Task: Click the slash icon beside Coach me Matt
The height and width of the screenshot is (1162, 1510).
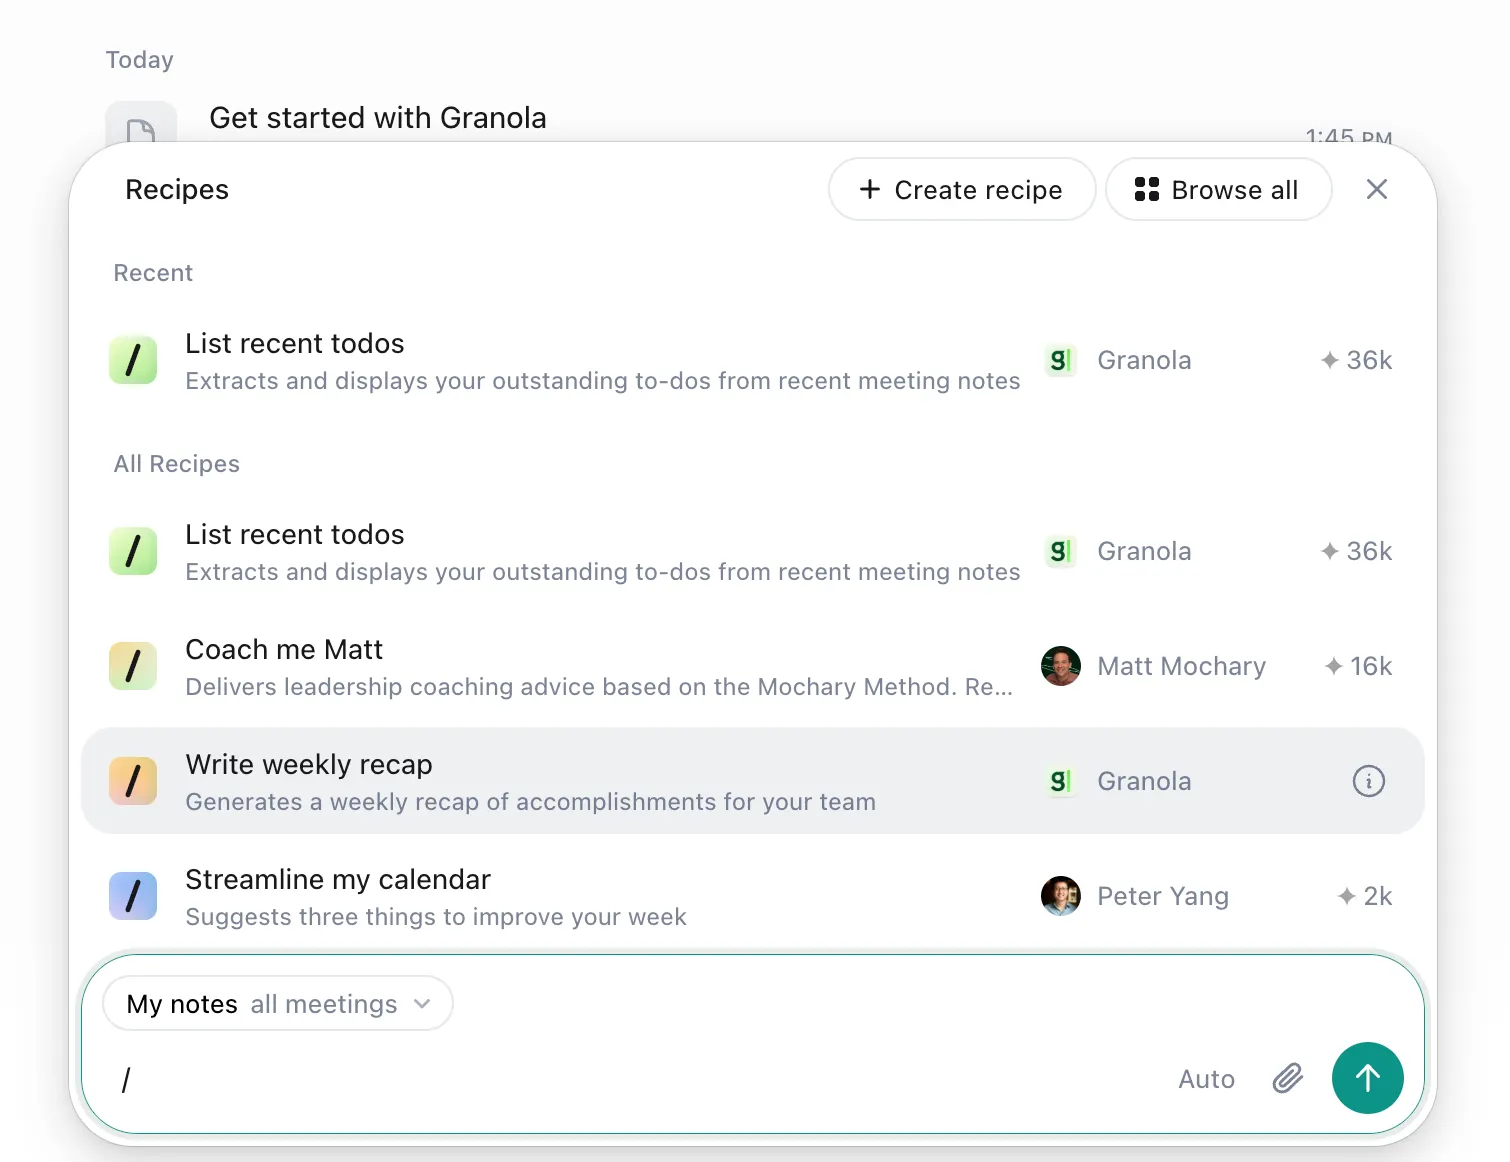Action: tap(133, 666)
